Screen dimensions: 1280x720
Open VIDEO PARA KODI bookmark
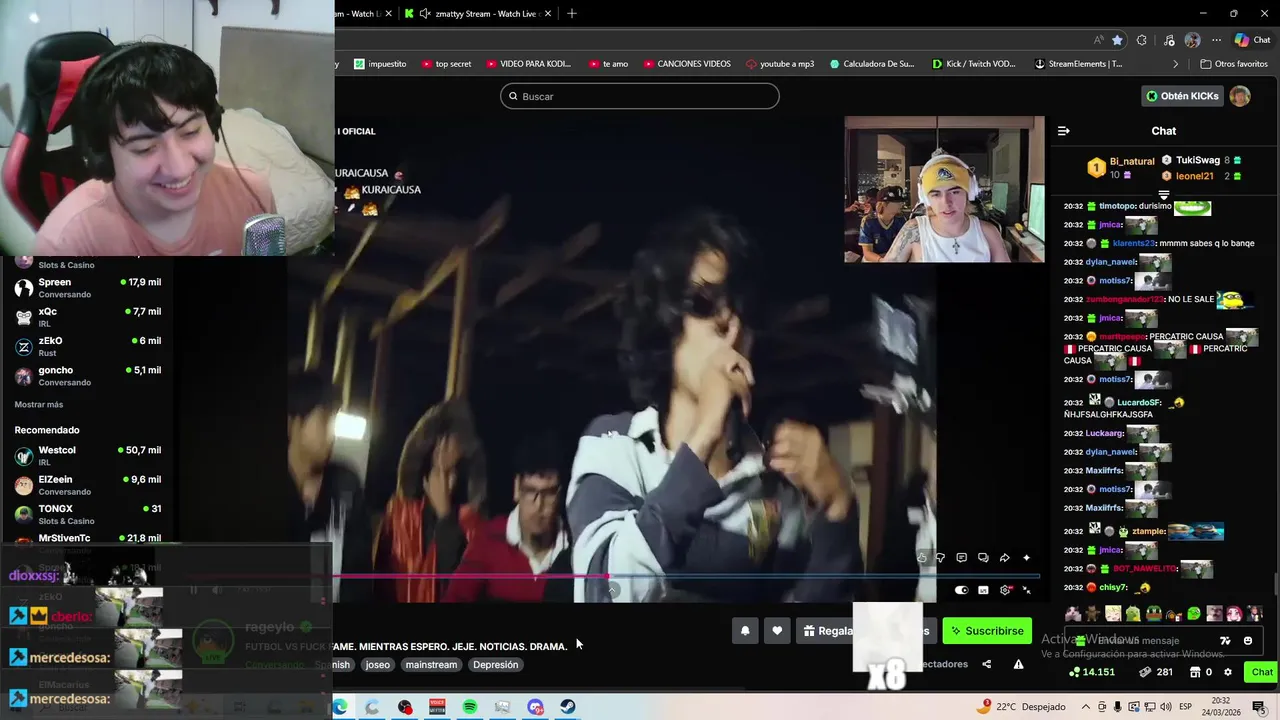point(529,64)
